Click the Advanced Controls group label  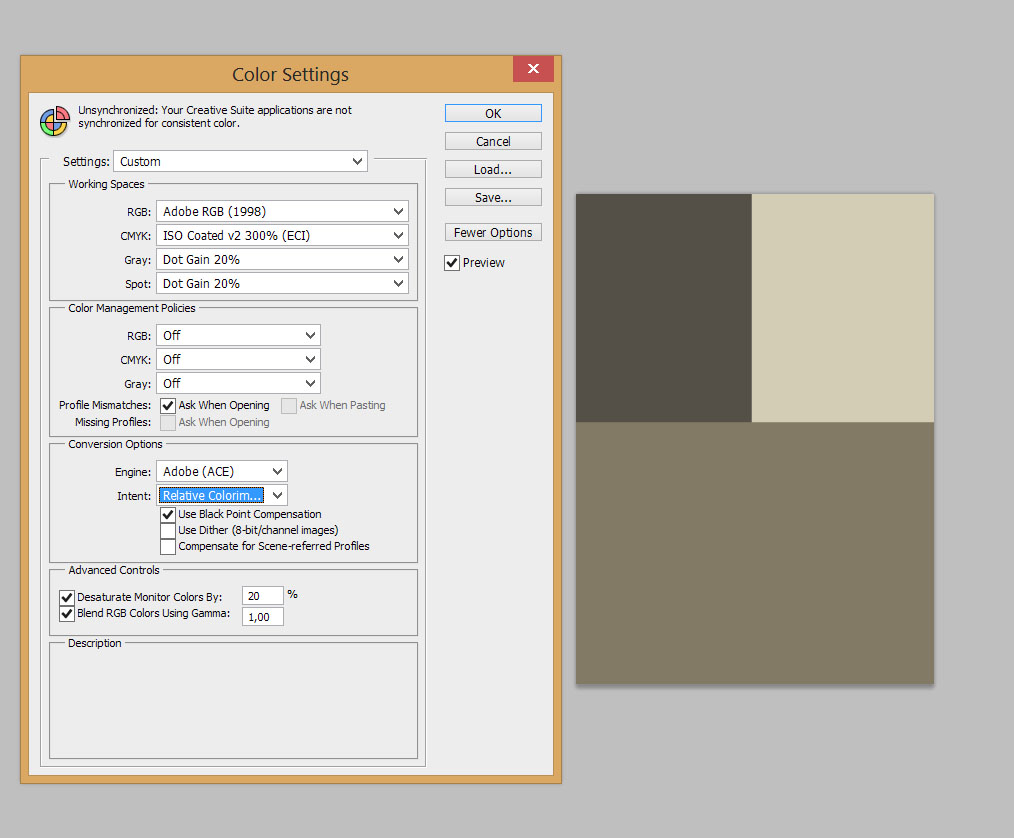click(x=114, y=570)
